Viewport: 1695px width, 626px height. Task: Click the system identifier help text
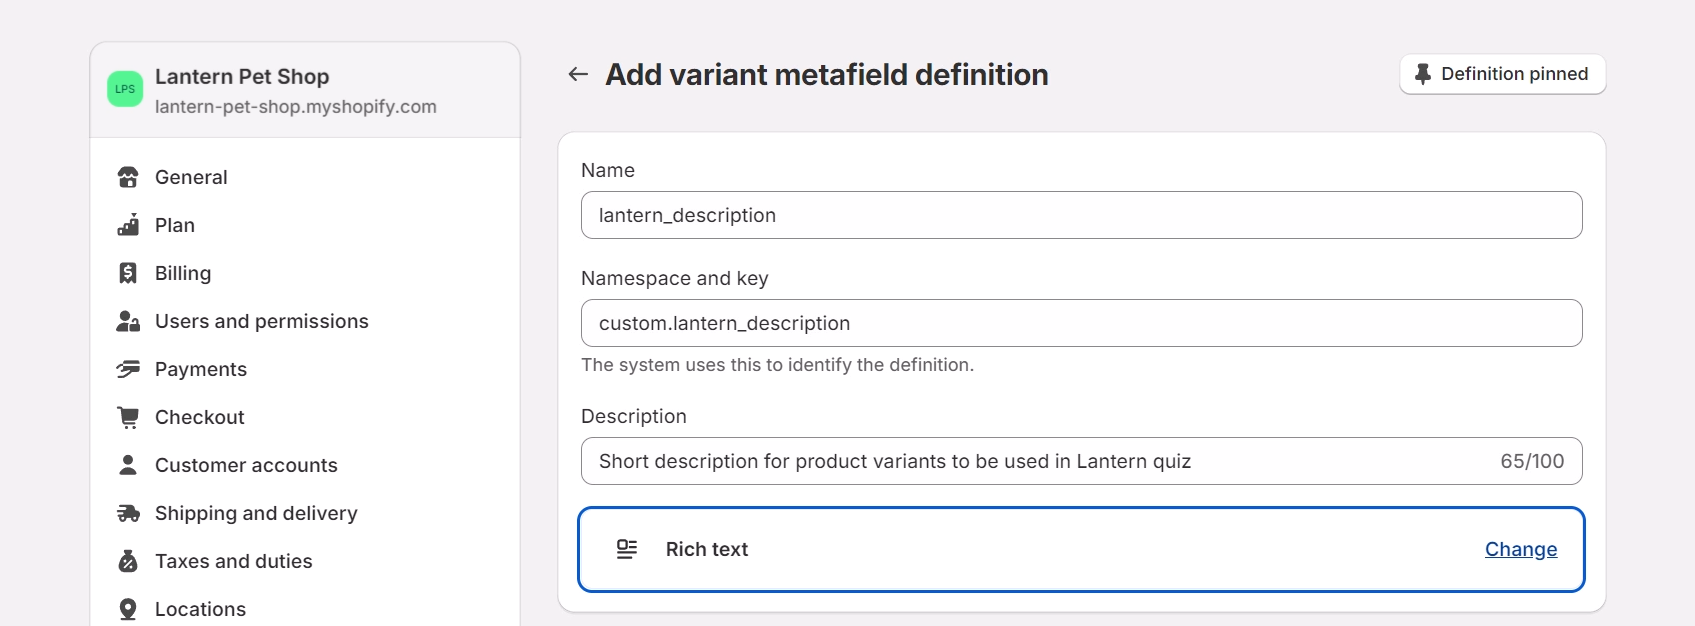click(x=777, y=365)
